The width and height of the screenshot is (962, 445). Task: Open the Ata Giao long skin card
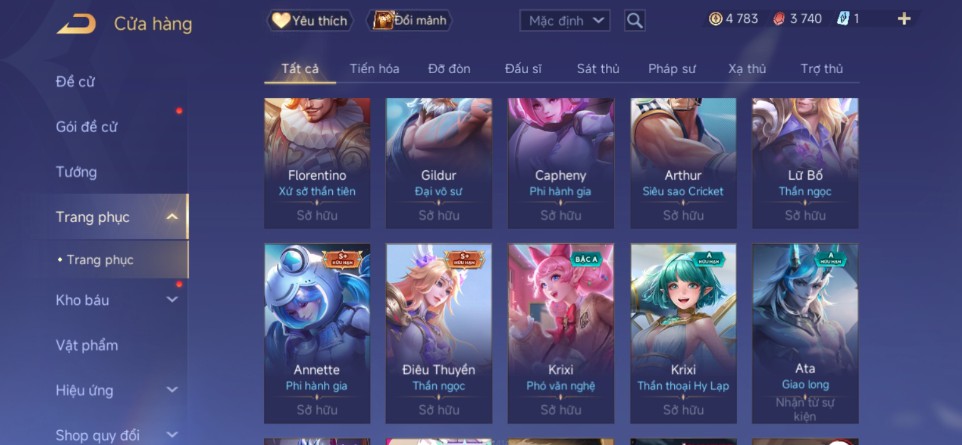[x=805, y=333]
